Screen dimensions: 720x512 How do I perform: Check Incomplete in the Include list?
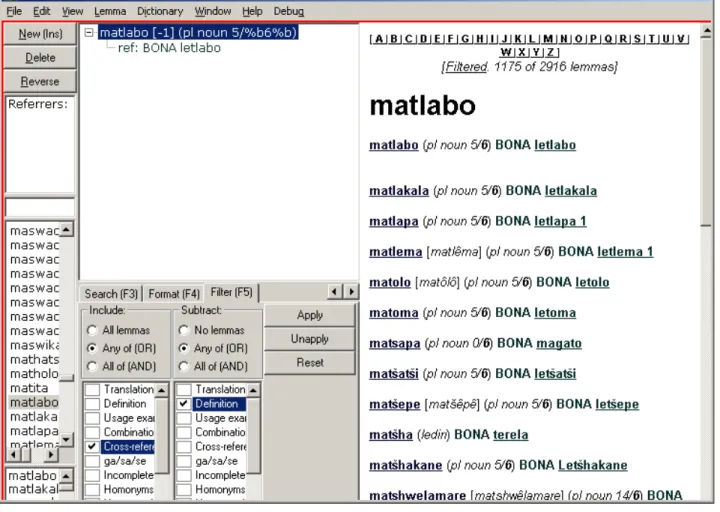point(92,475)
